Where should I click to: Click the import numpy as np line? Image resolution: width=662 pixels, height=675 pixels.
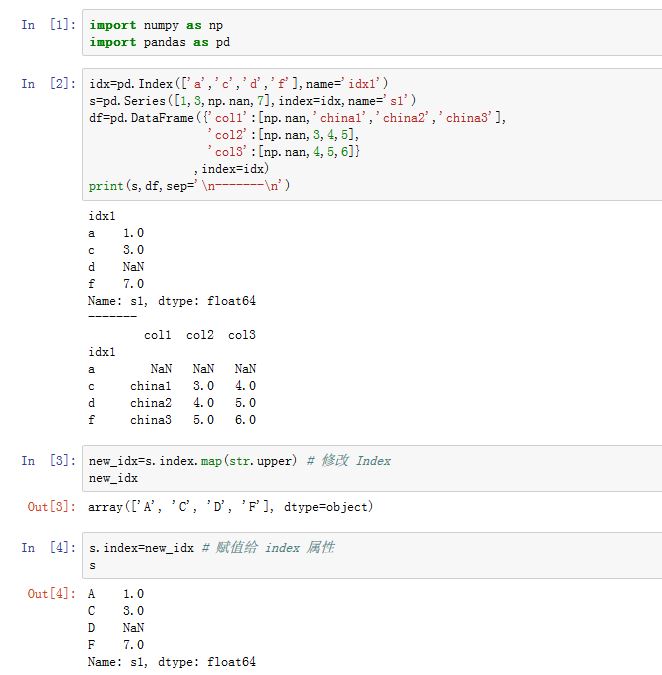(x=156, y=25)
